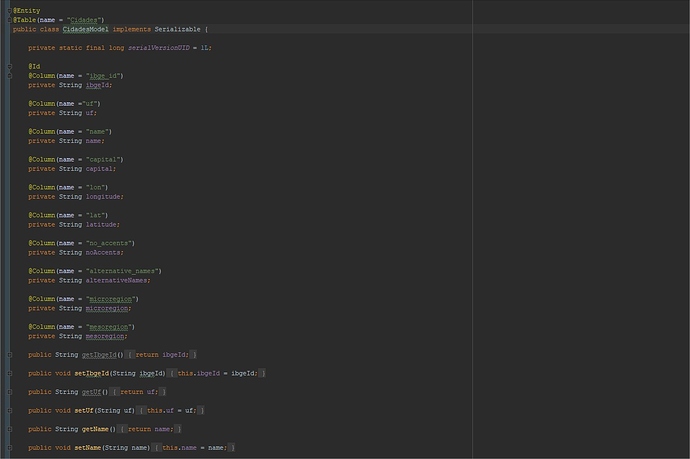Click the ibgeId field declaration name
The width and height of the screenshot is (690, 459).
[x=97, y=85]
